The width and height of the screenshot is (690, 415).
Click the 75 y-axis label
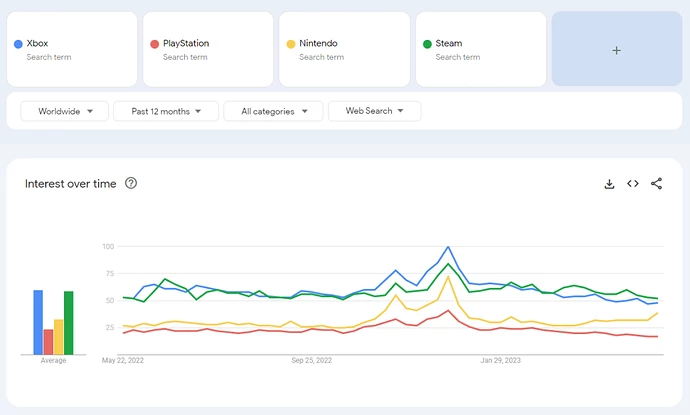110,273
